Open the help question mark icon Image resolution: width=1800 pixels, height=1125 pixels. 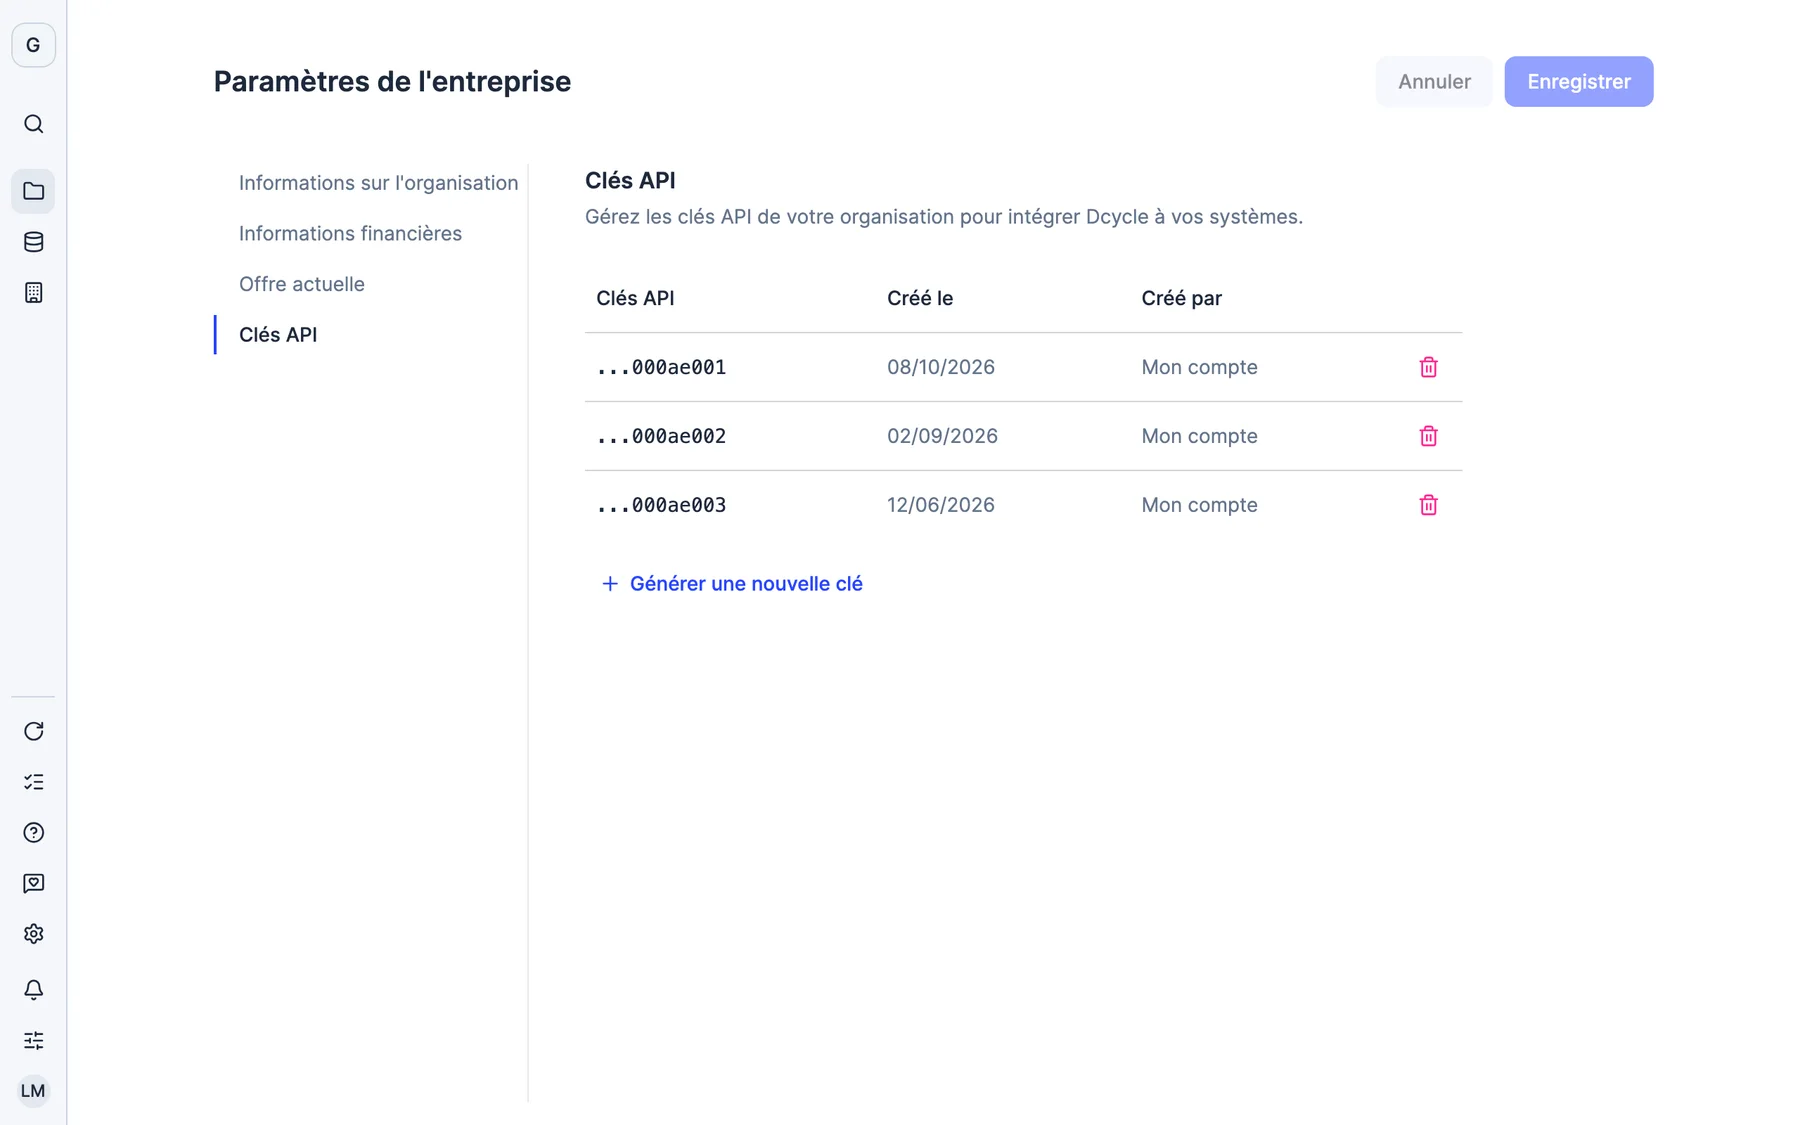tap(33, 833)
